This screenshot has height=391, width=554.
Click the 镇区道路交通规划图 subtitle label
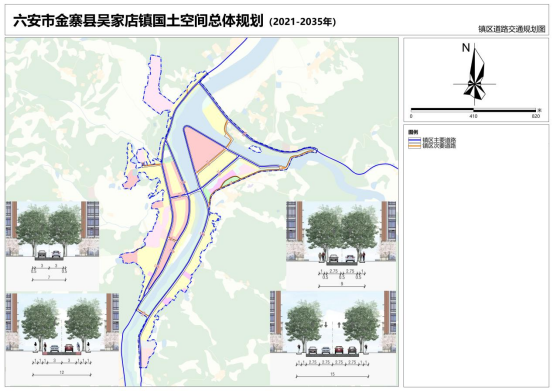point(512,29)
